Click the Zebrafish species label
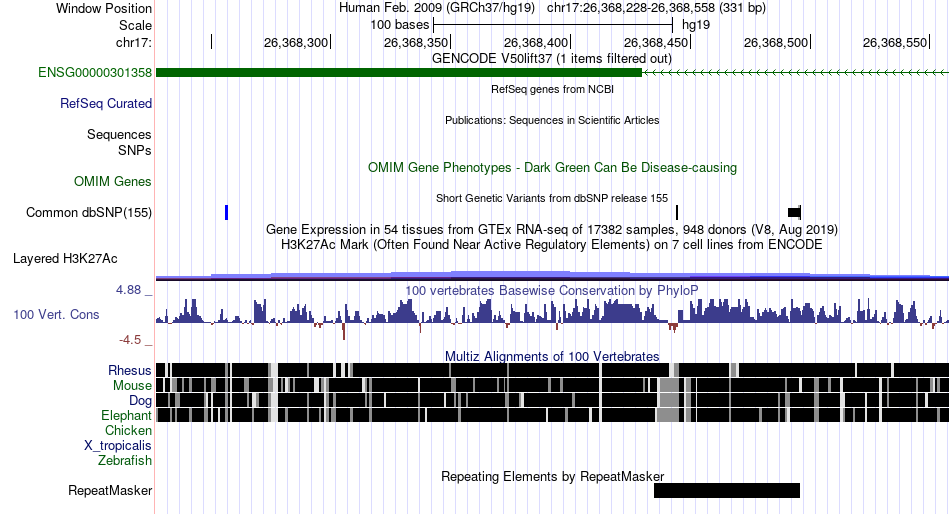This screenshot has height=514, width=950. pyautogui.click(x=125, y=461)
